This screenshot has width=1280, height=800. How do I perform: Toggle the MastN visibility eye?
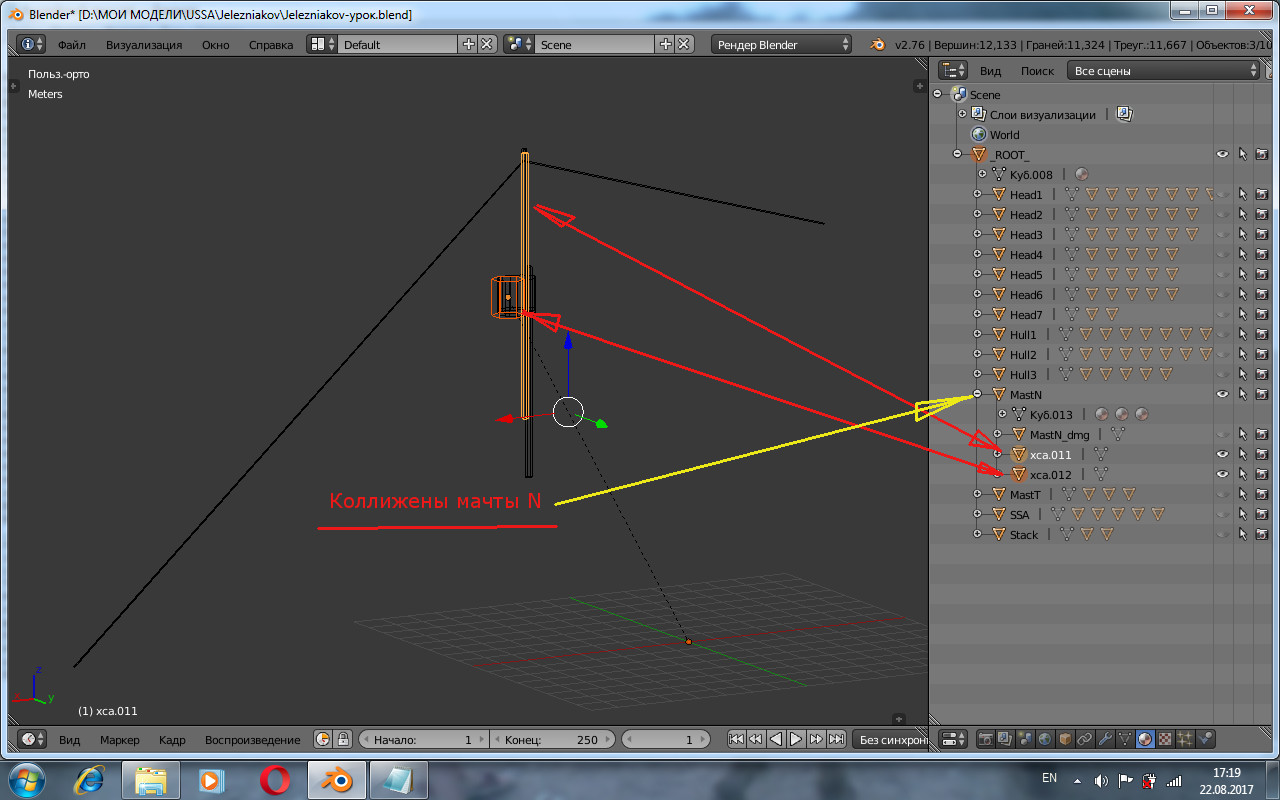click(x=1222, y=395)
